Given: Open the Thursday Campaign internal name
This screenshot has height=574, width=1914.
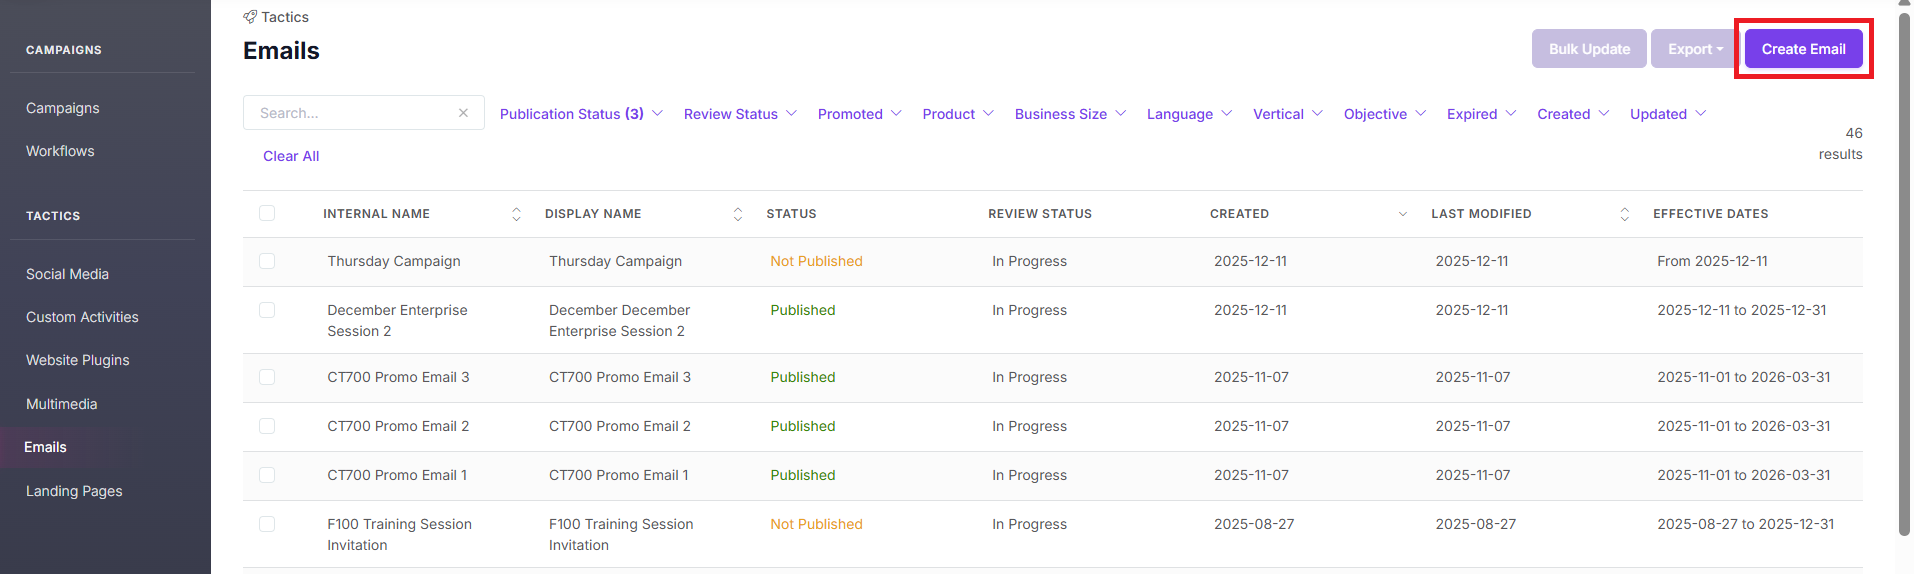Looking at the screenshot, I should click(394, 261).
